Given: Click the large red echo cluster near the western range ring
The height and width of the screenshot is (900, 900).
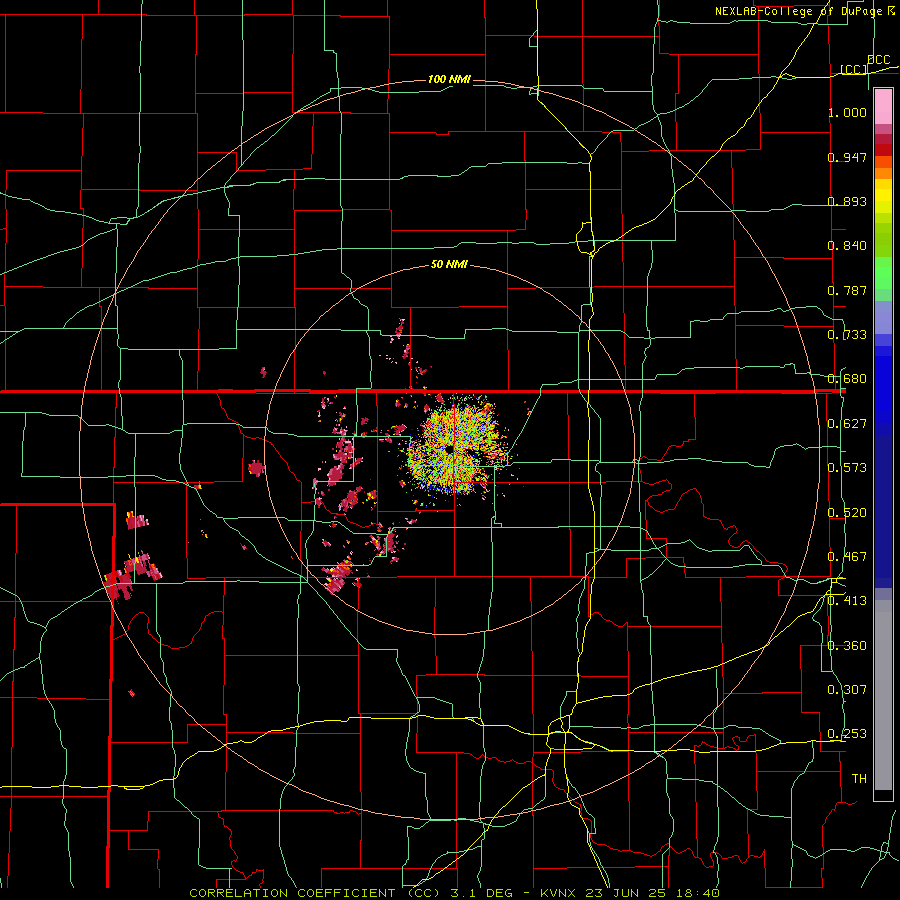Looking at the screenshot, I should [133, 574].
